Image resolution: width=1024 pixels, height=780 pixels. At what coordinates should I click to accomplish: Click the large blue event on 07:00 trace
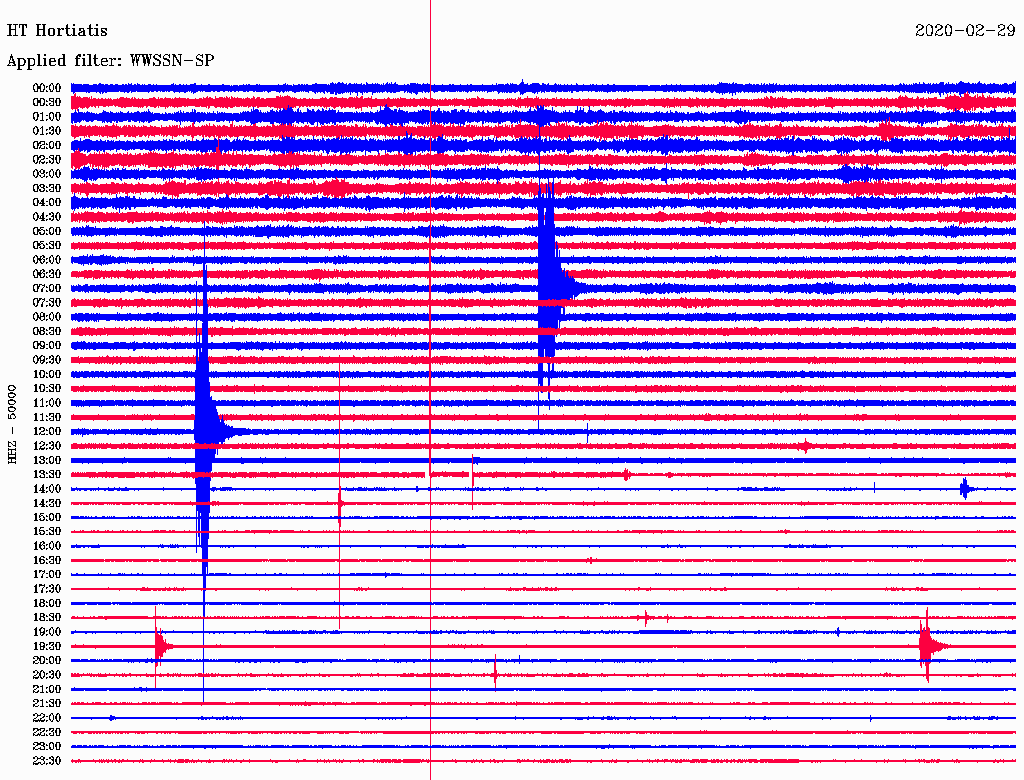coord(549,288)
